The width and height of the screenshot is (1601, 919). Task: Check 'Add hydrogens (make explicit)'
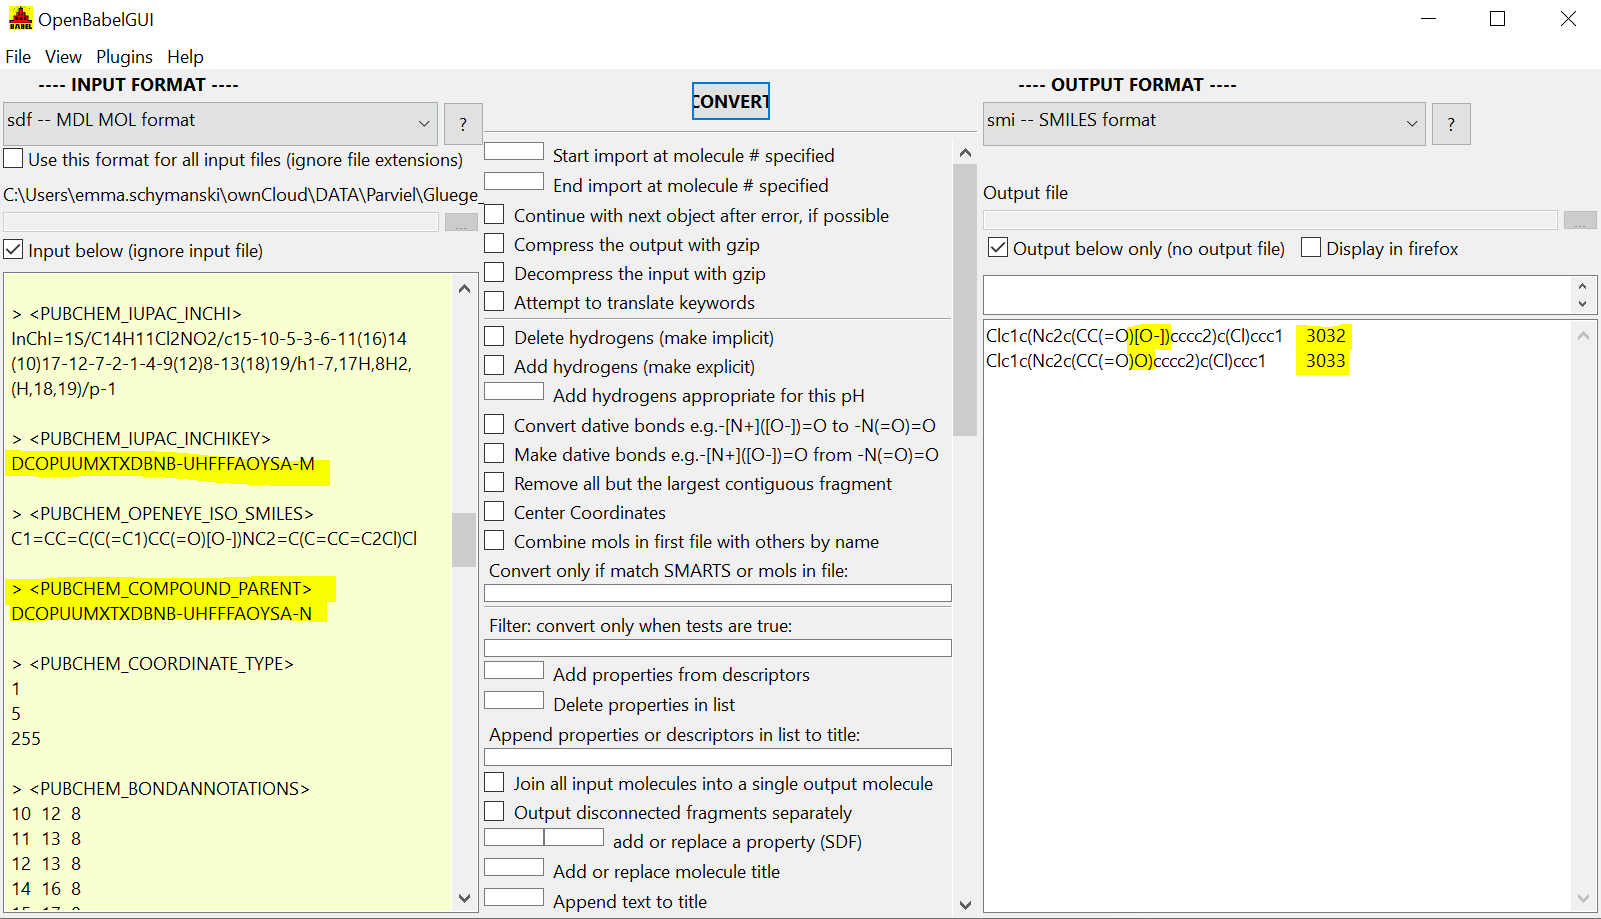click(x=494, y=366)
